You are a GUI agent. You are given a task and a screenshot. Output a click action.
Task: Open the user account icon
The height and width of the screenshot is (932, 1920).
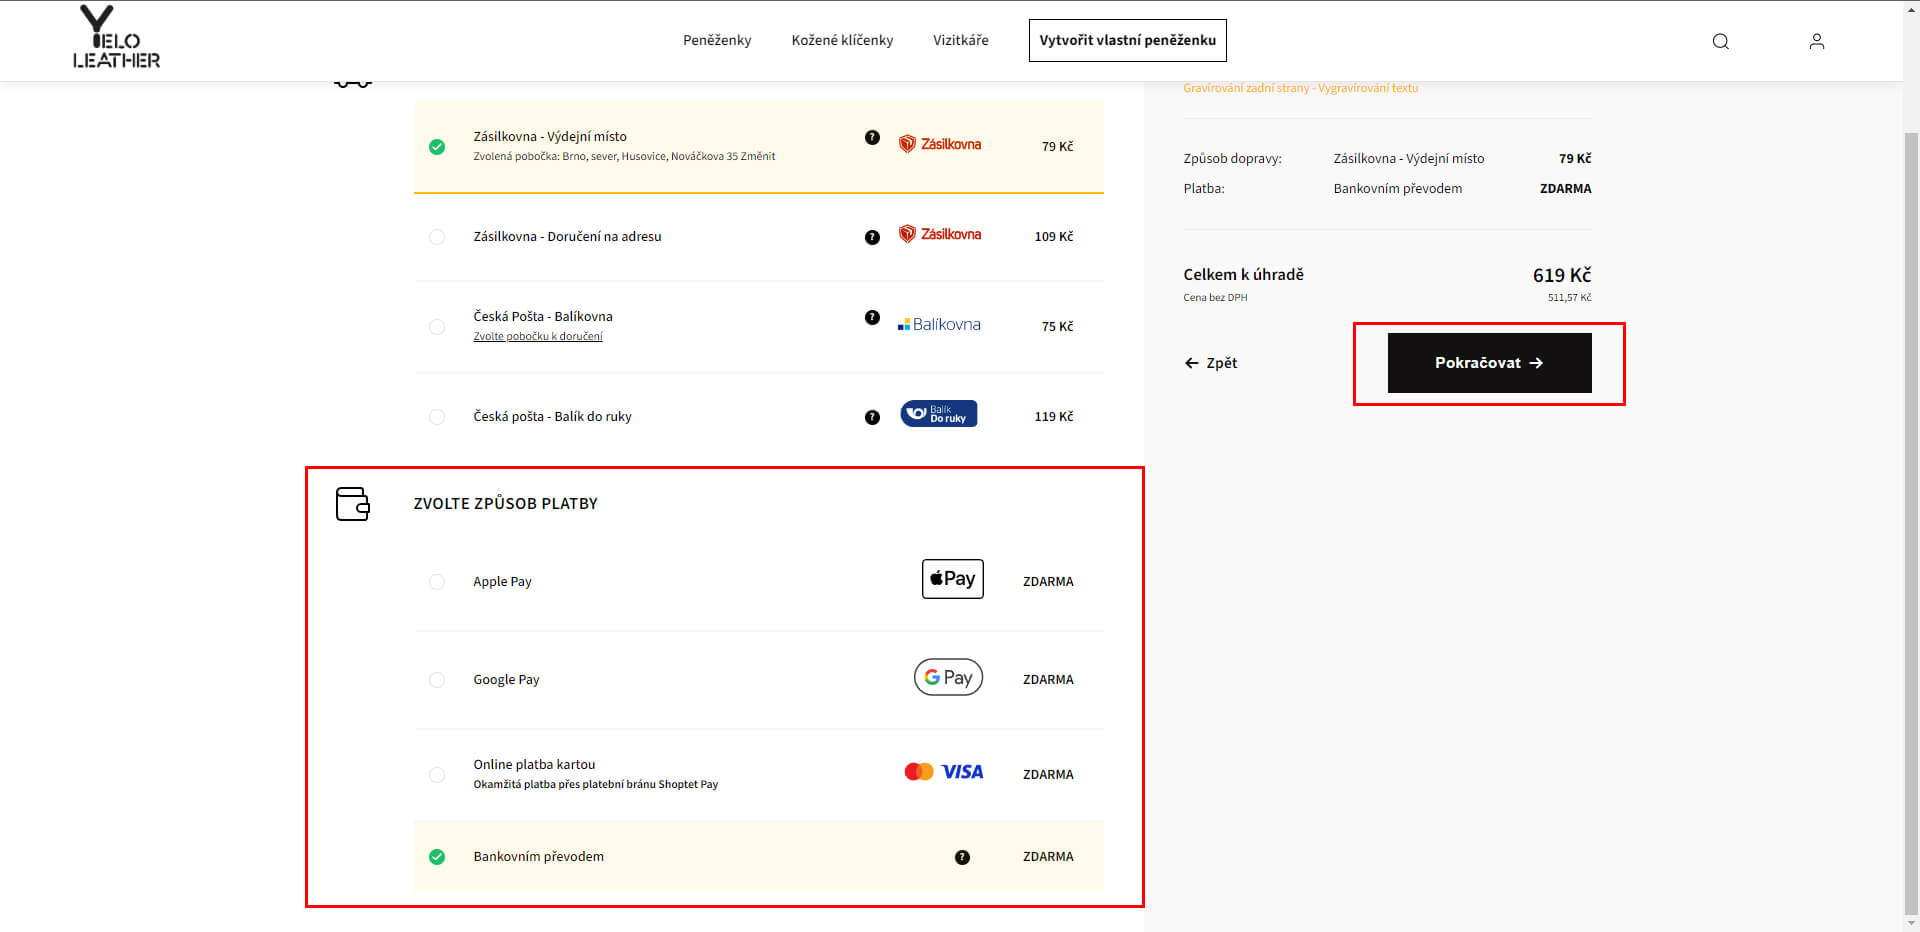click(x=1816, y=41)
